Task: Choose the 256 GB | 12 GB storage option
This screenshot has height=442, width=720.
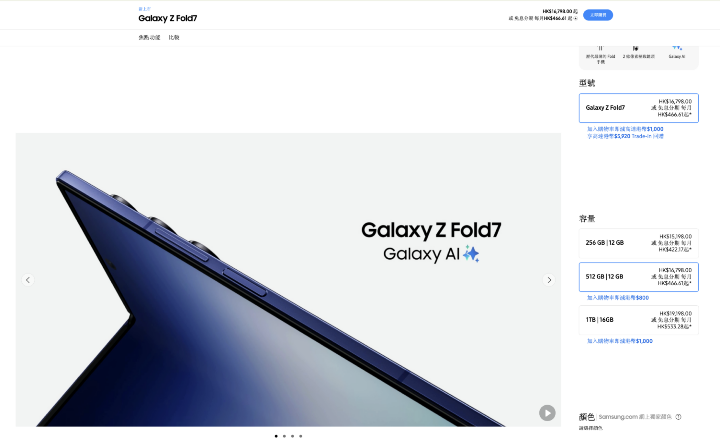Action: tap(639, 243)
